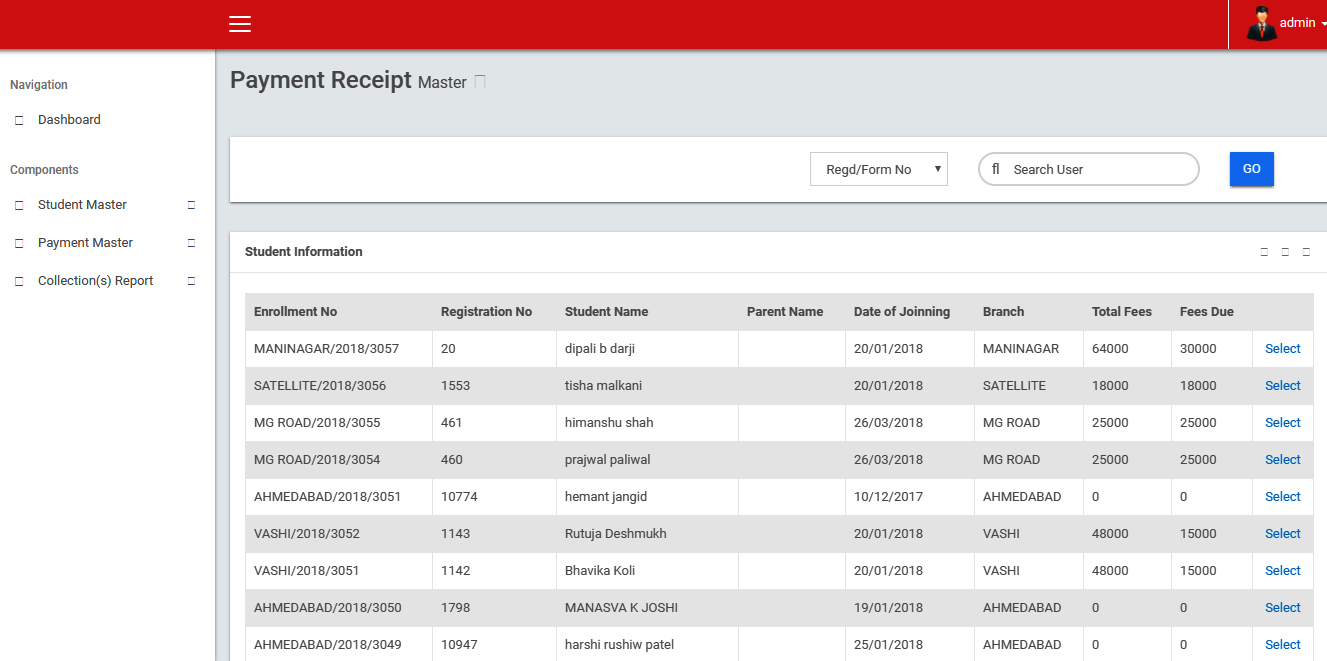1327x661 pixels.
Task: Expand the Collection(s) Report submenu arrow
Action: (x=191, y=281)
